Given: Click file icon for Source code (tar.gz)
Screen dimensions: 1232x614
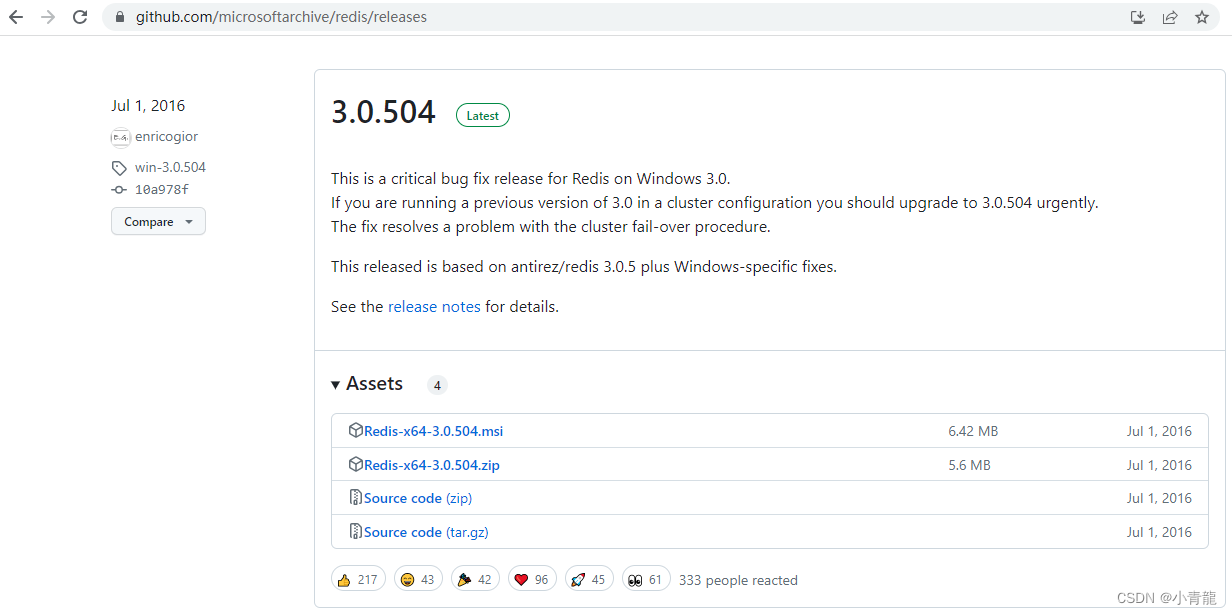Looking at the screenshot, I should tap(355, 532).
